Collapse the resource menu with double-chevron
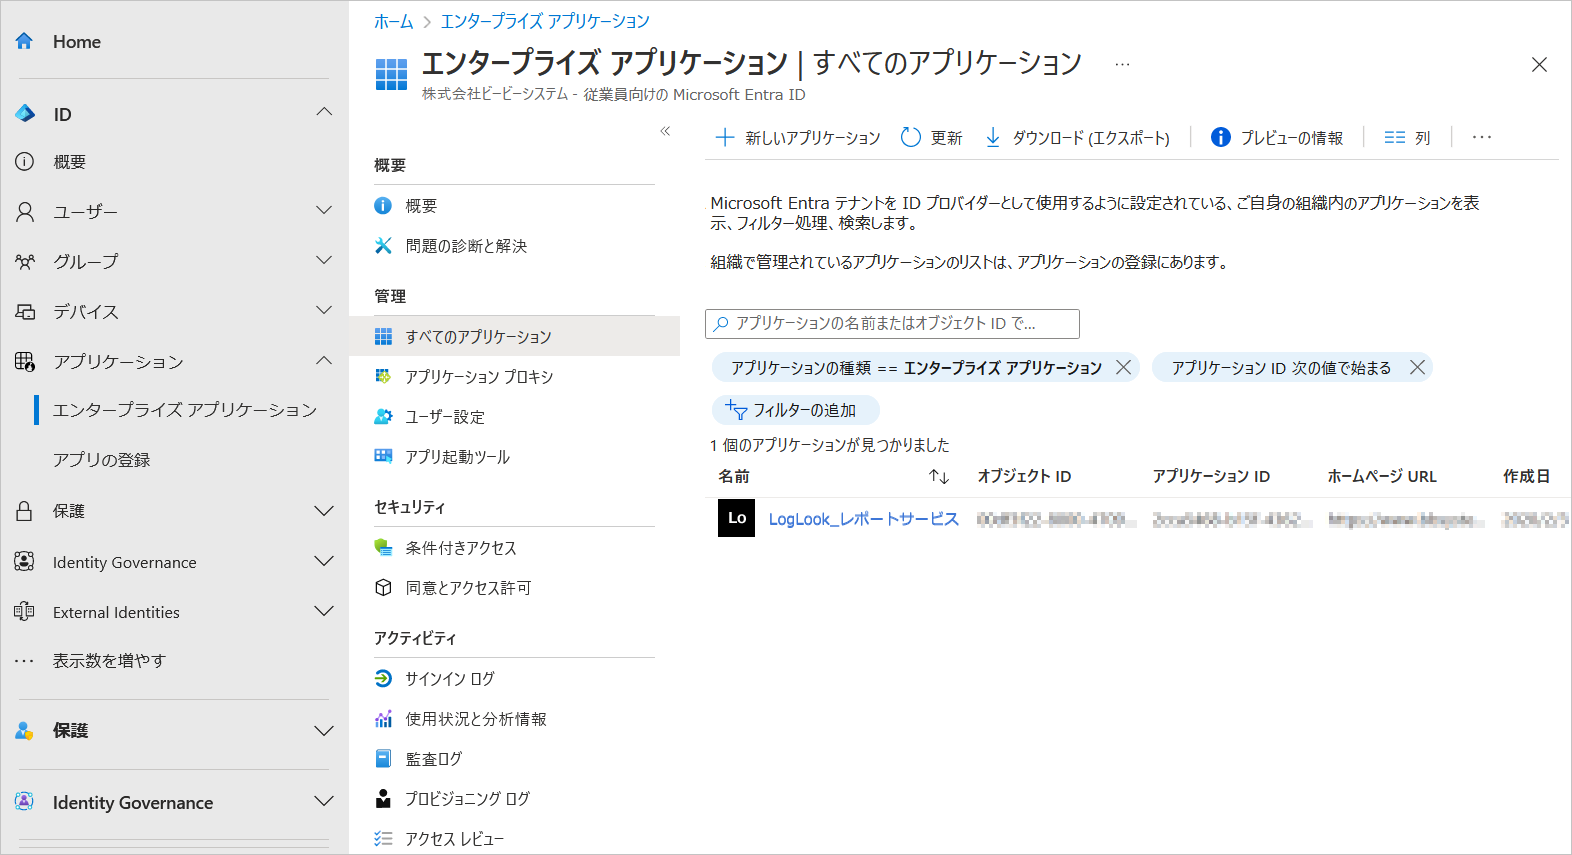Screen dimensions: 1572x855 pos(665,131)
